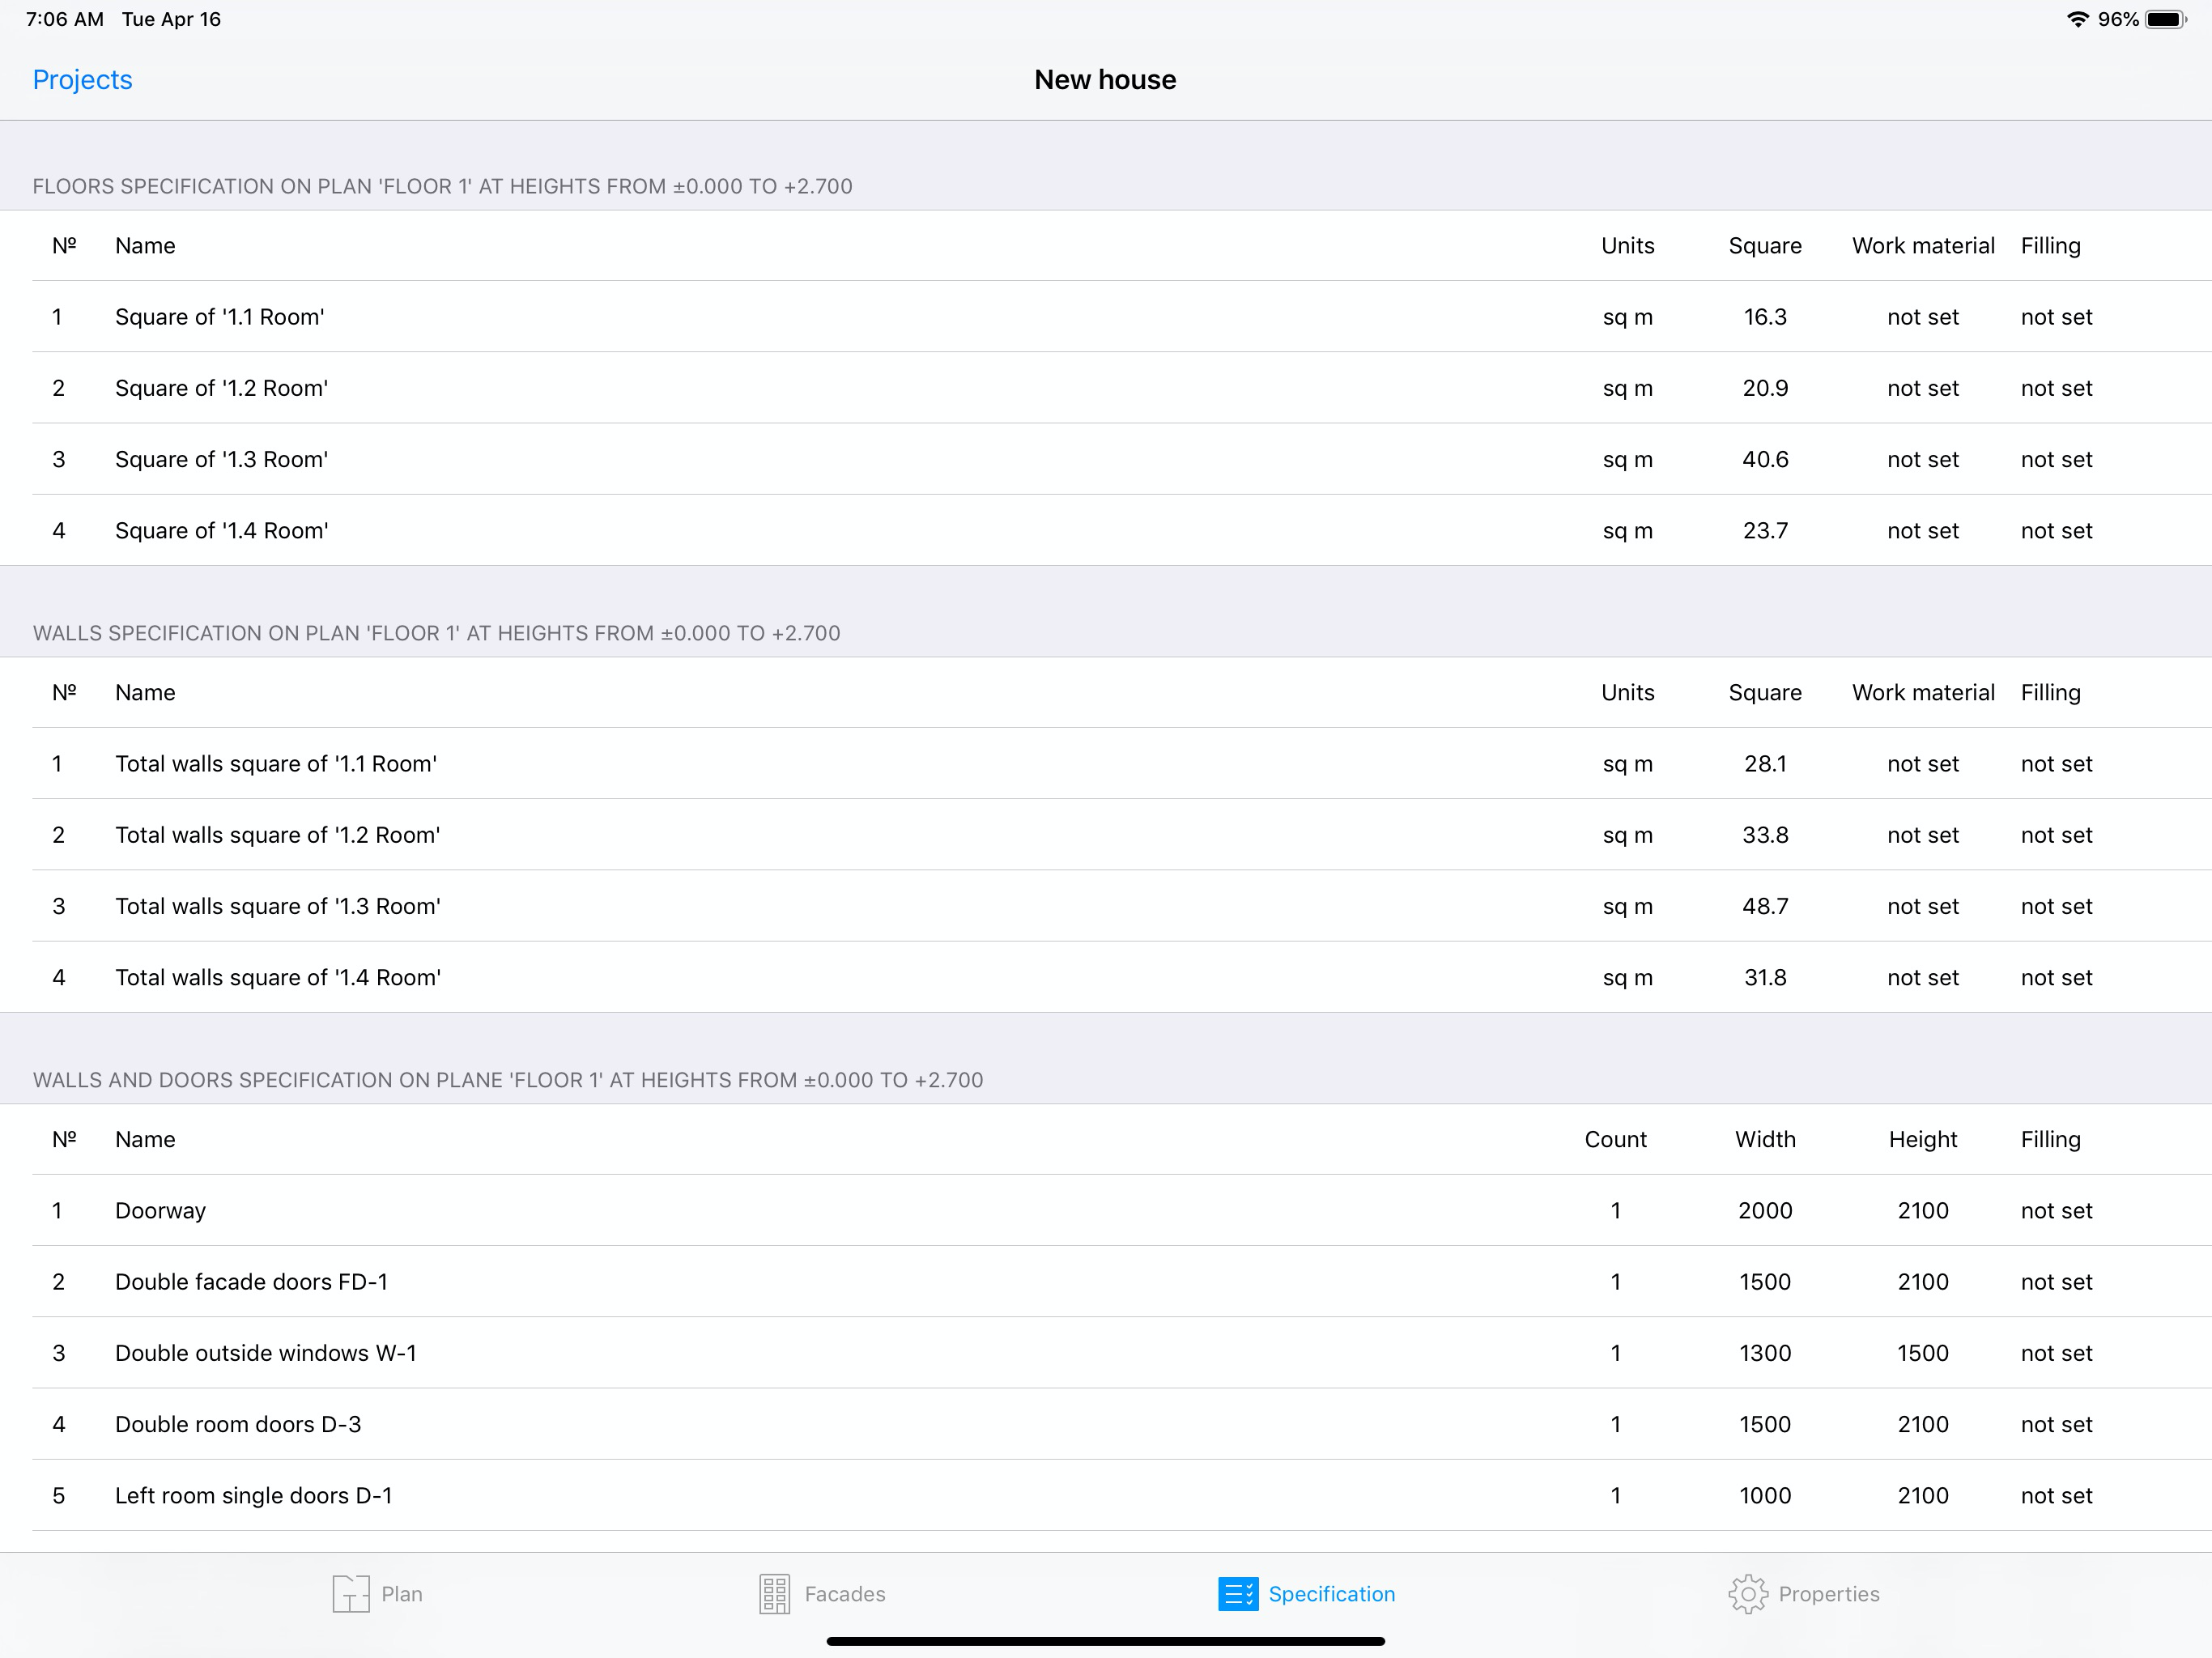The height and width of the screenshot is (1658, 2212).
Task: Tap floor square value 23.7
Action: [1765, 530]
